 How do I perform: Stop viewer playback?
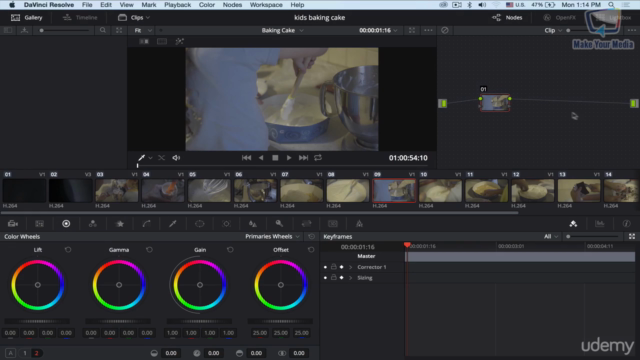(275, 158)
